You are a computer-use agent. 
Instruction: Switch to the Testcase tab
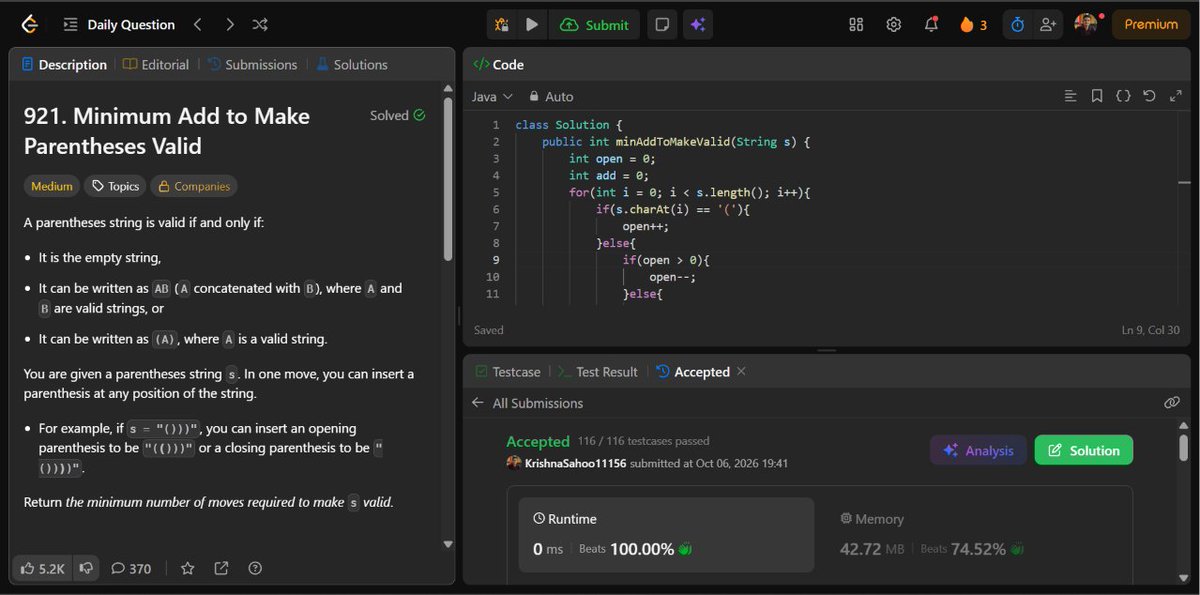coord(507,371)
